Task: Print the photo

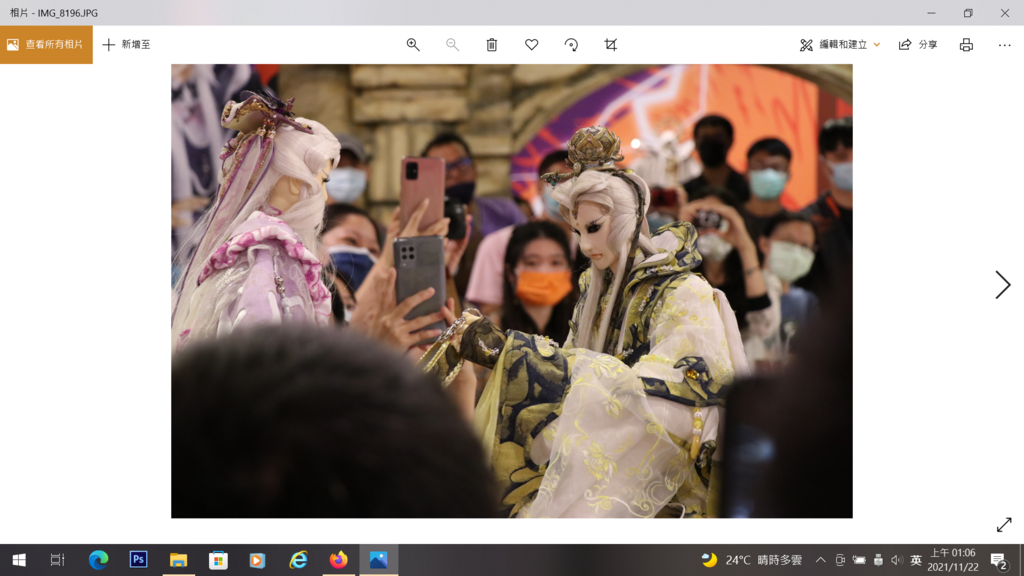Action: [966, 44]
